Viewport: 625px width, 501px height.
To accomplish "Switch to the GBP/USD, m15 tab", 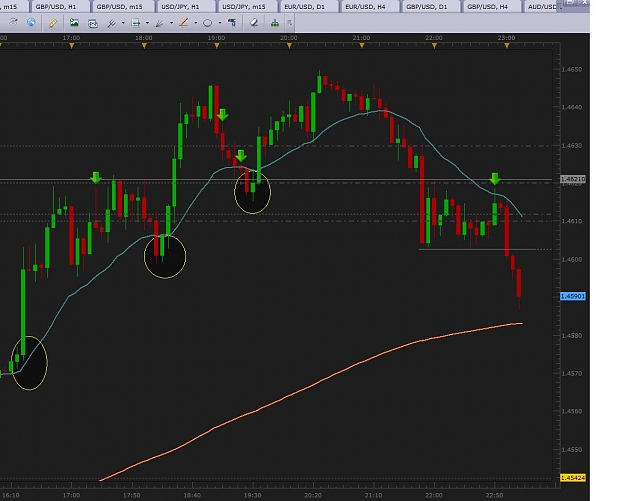I will click(121, 7).
